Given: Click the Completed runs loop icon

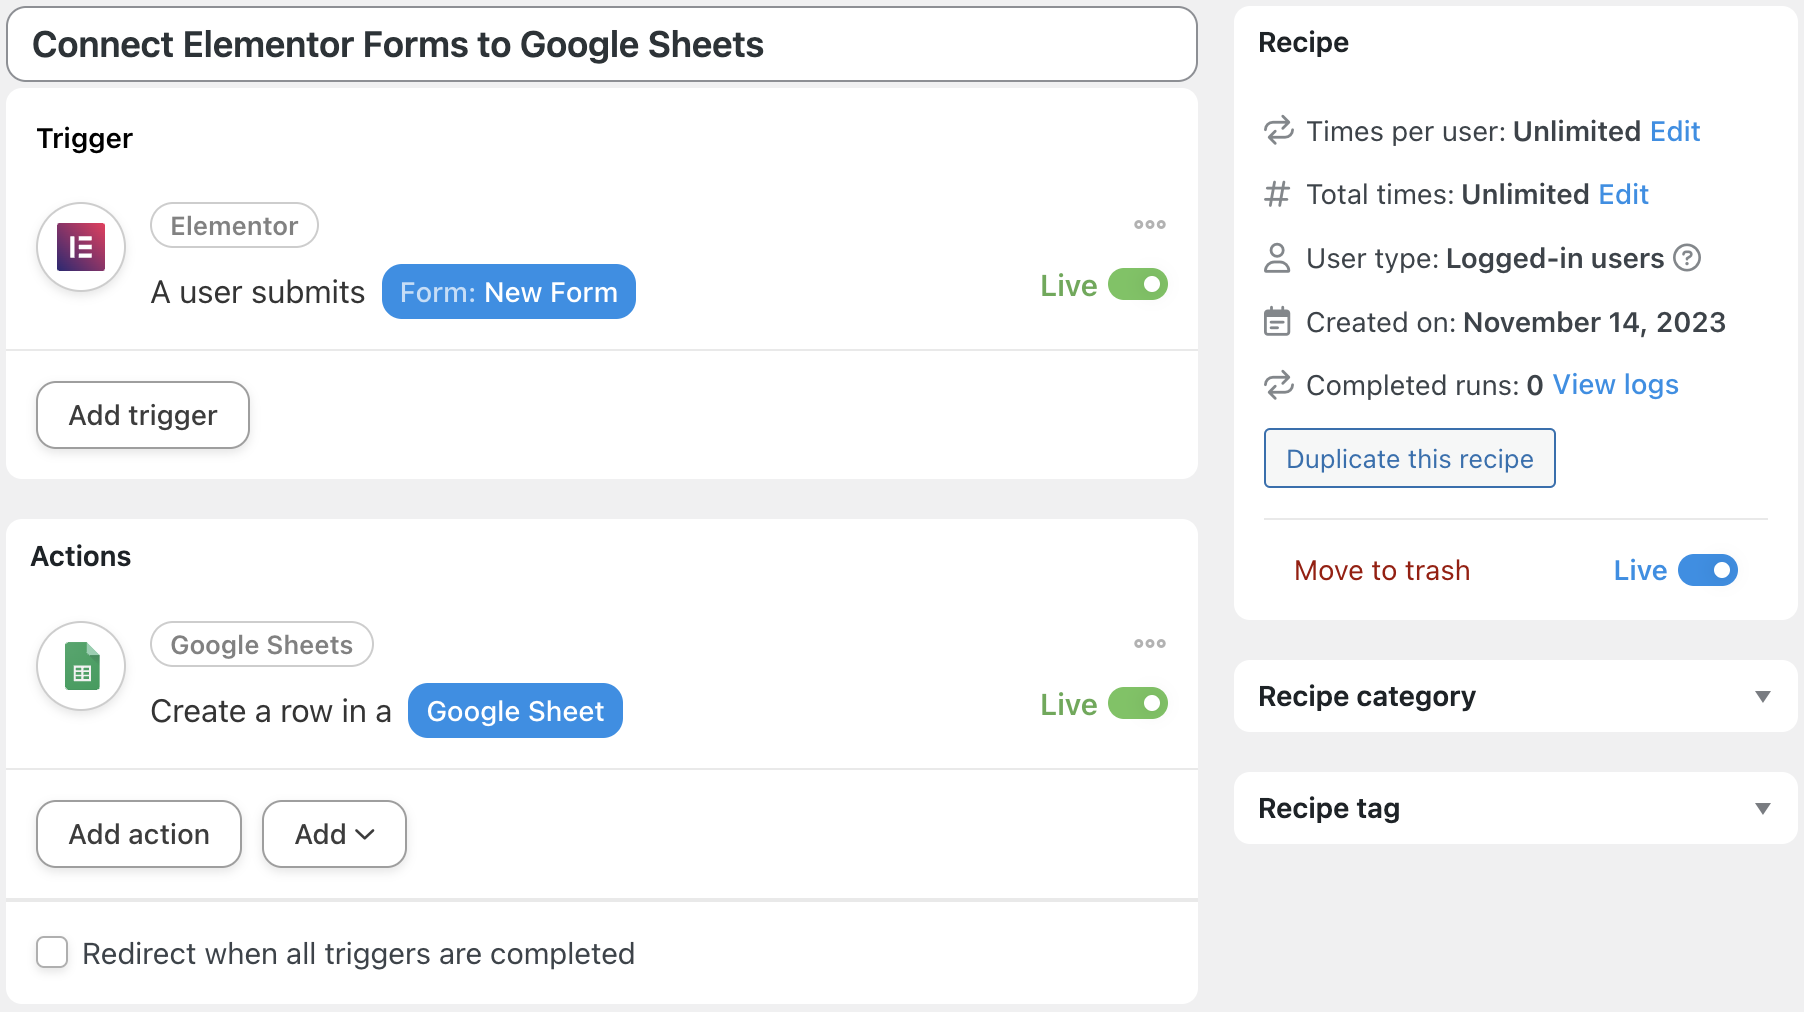Looking at the screenshot, I should coord(1278,385).
